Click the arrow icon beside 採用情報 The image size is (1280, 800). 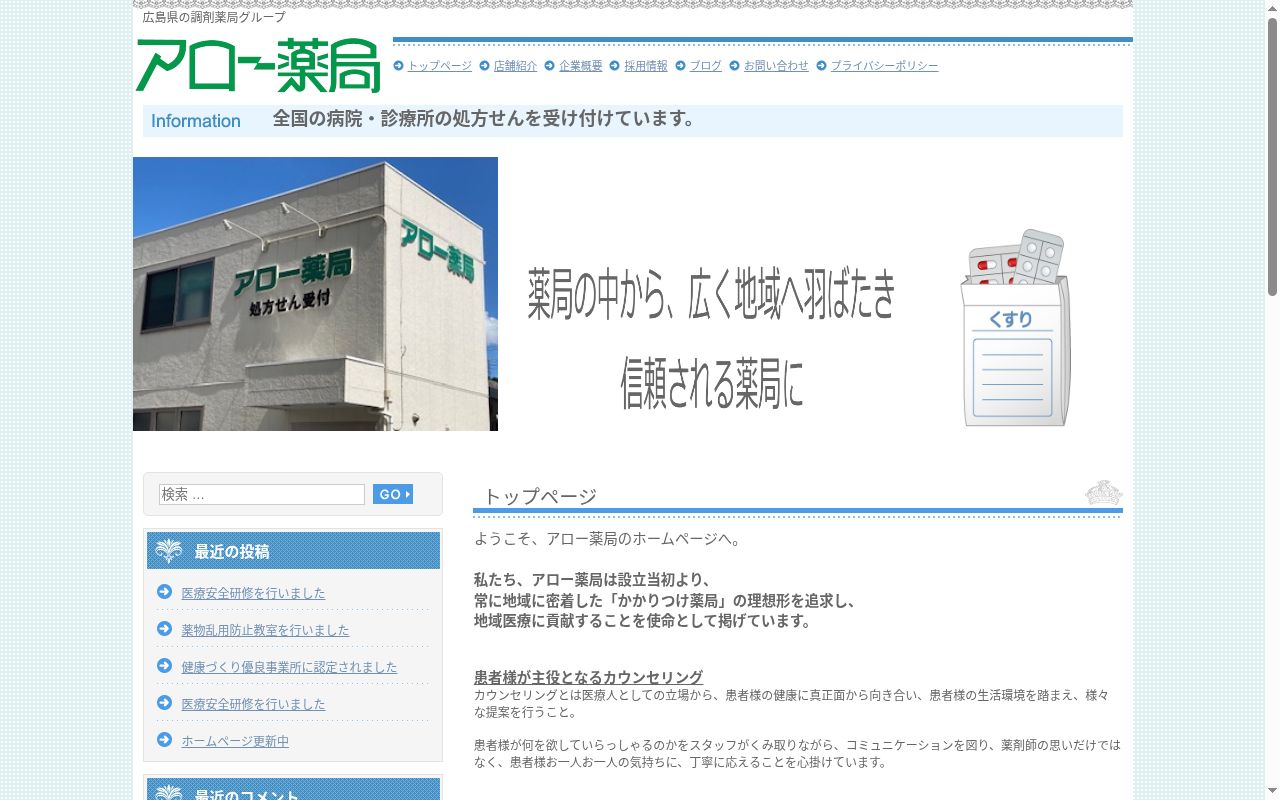click(615, 66)
